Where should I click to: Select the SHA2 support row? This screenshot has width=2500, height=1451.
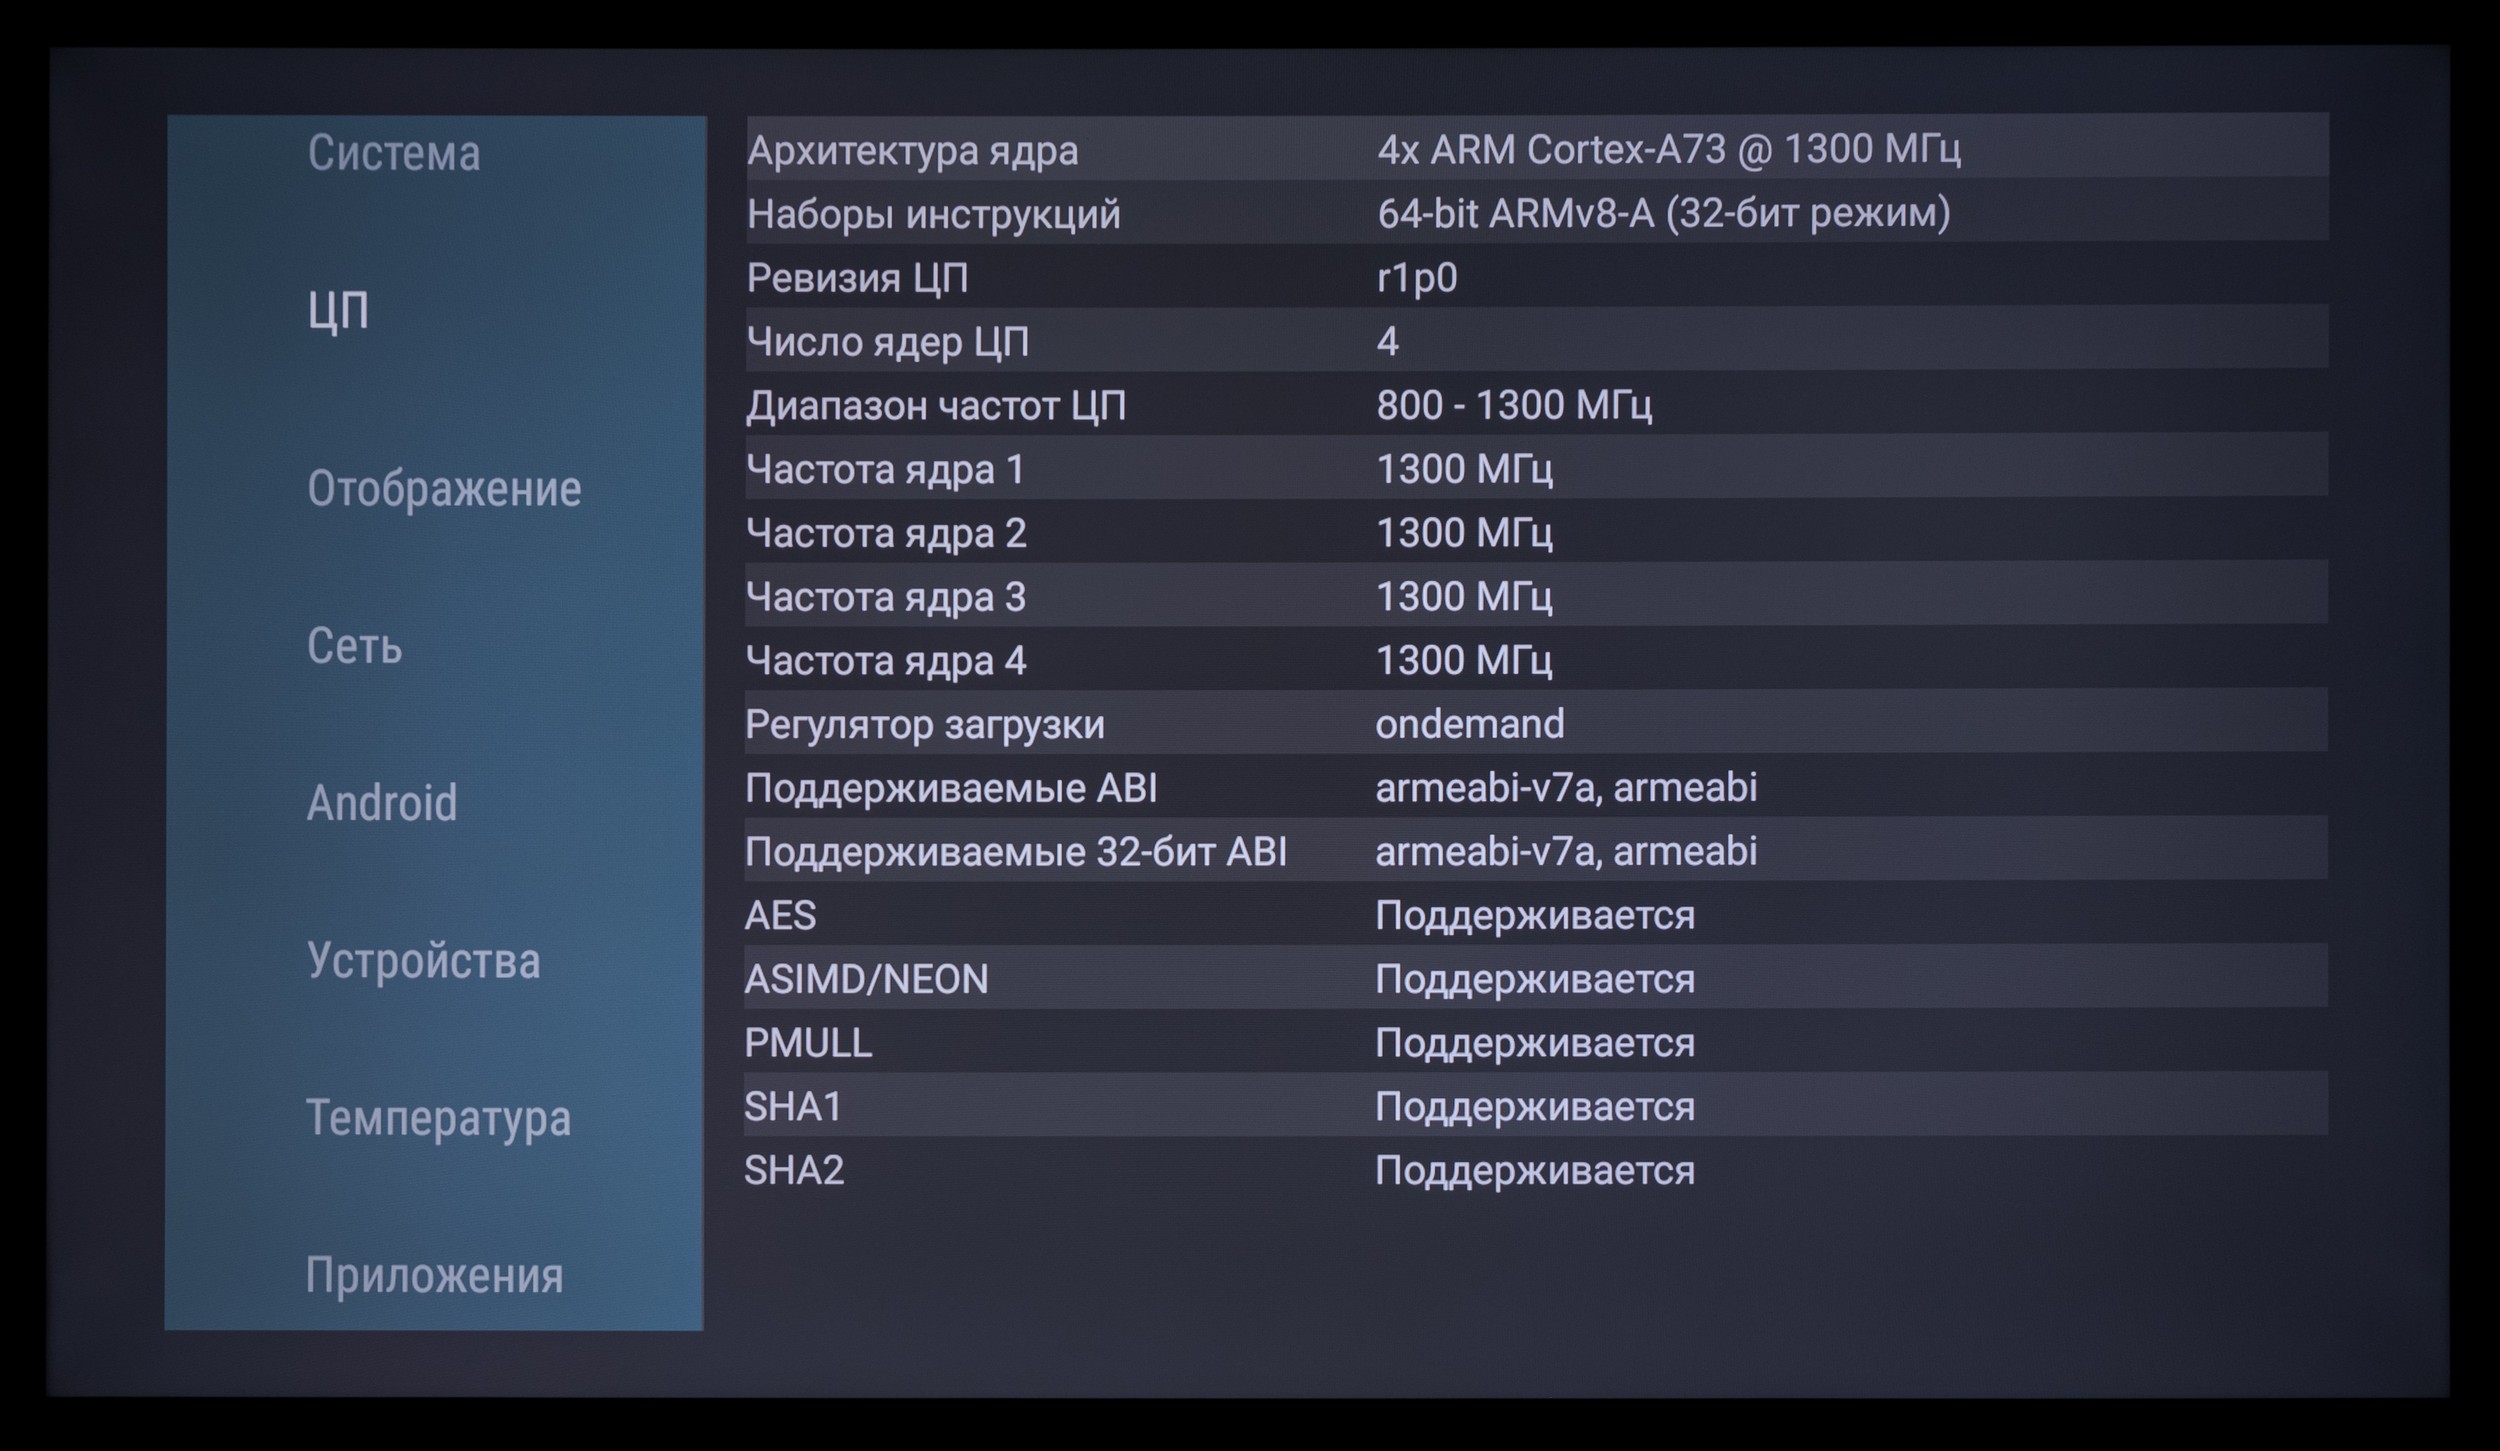pyautogui.click(x=1536, y=1171)
